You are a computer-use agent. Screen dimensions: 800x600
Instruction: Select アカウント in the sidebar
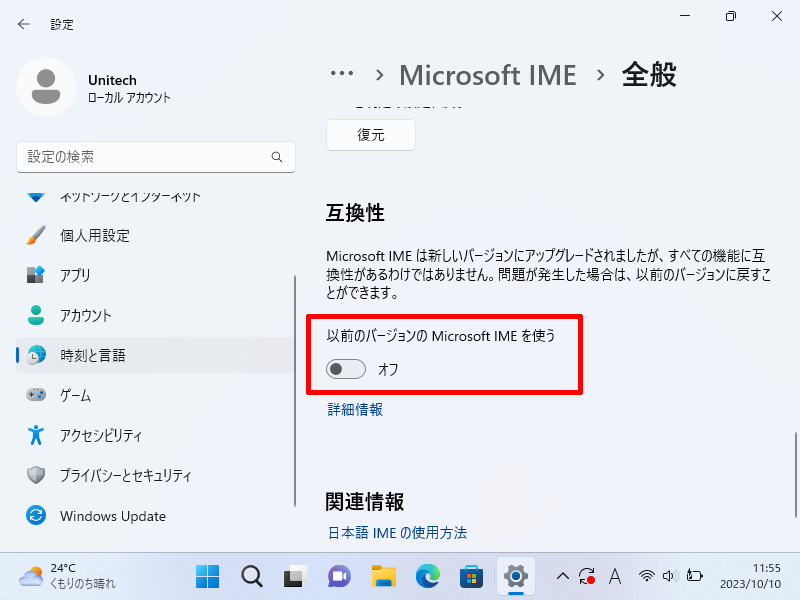point(156,315)
